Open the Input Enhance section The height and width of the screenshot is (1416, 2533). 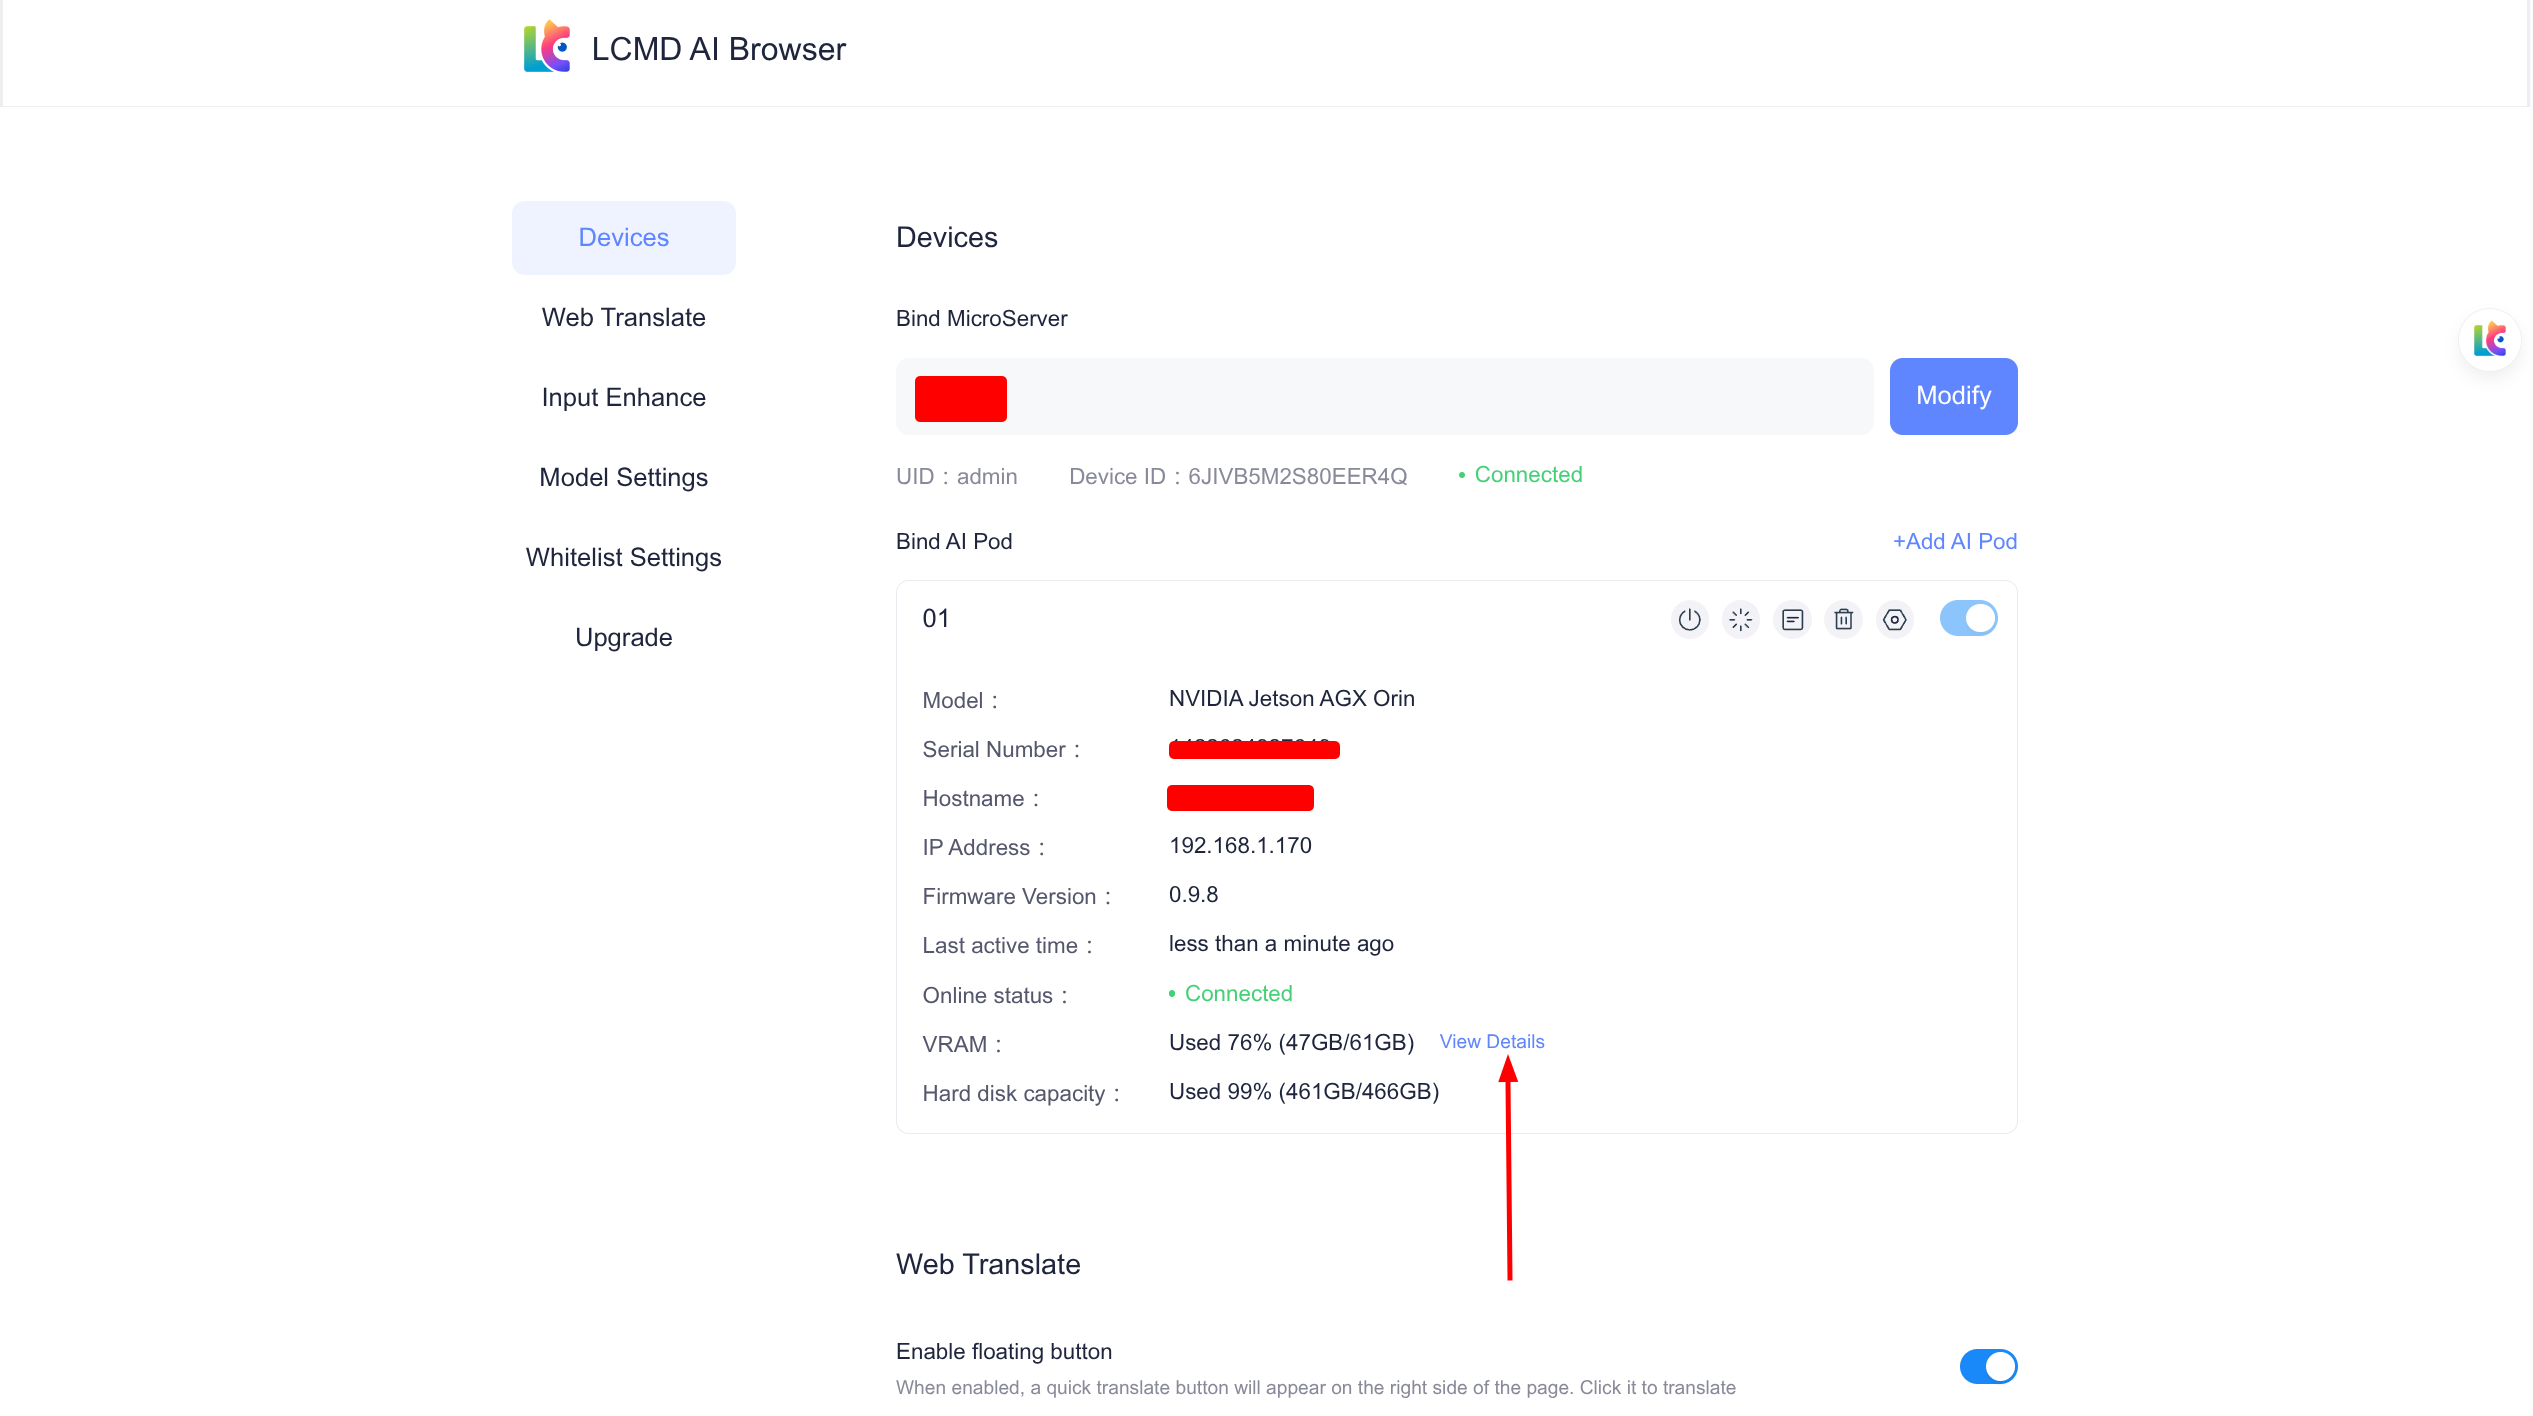pyautogui.click(x=623, y=397)
